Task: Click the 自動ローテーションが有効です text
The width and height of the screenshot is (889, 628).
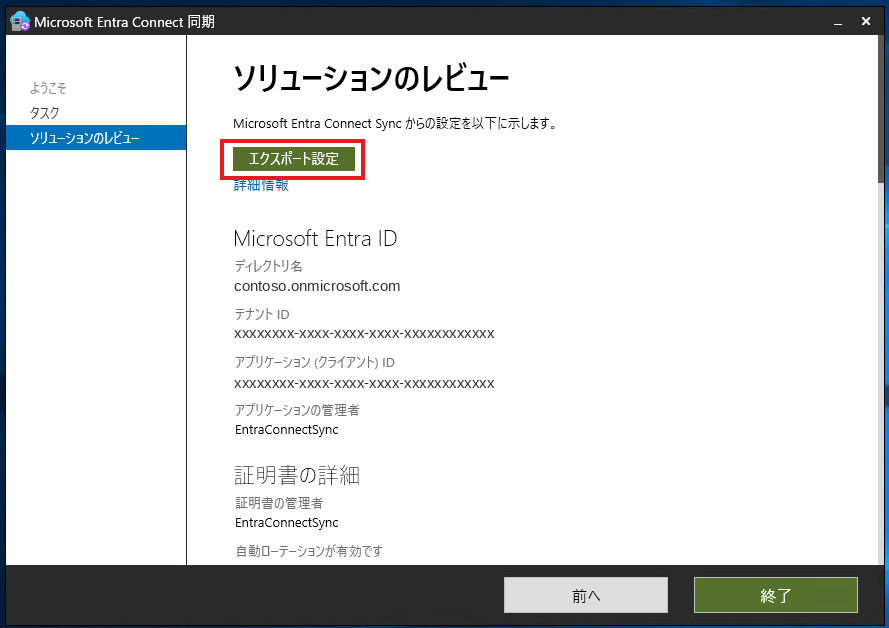Action: tap(309, 551)
